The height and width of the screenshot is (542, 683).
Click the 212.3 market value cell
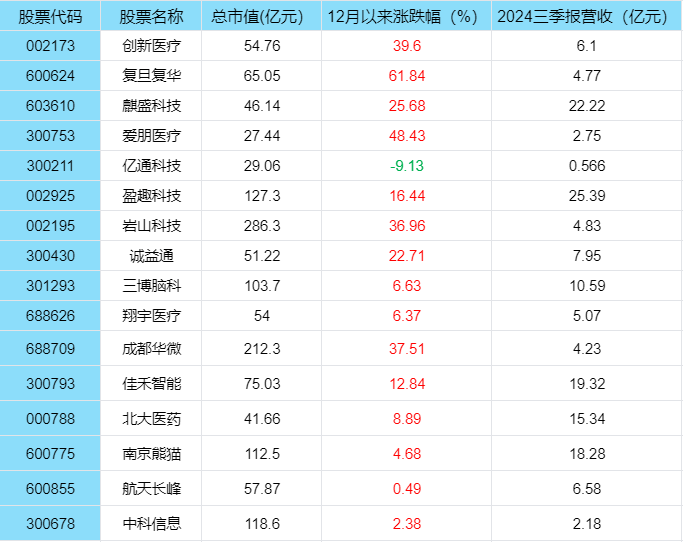pyautogui.click(x=262, y=349)
